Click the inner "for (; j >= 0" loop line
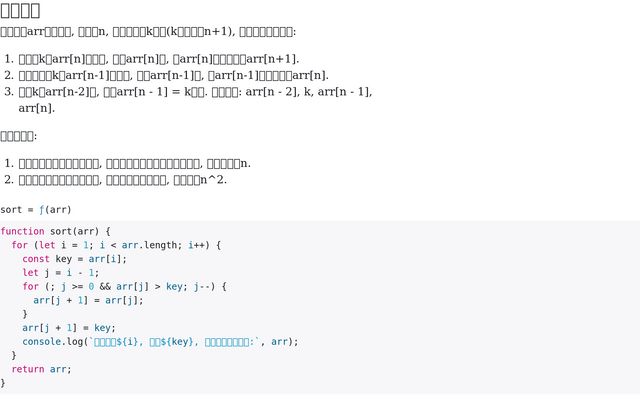This screenshot has height=400, width=640. click(125, 286)
